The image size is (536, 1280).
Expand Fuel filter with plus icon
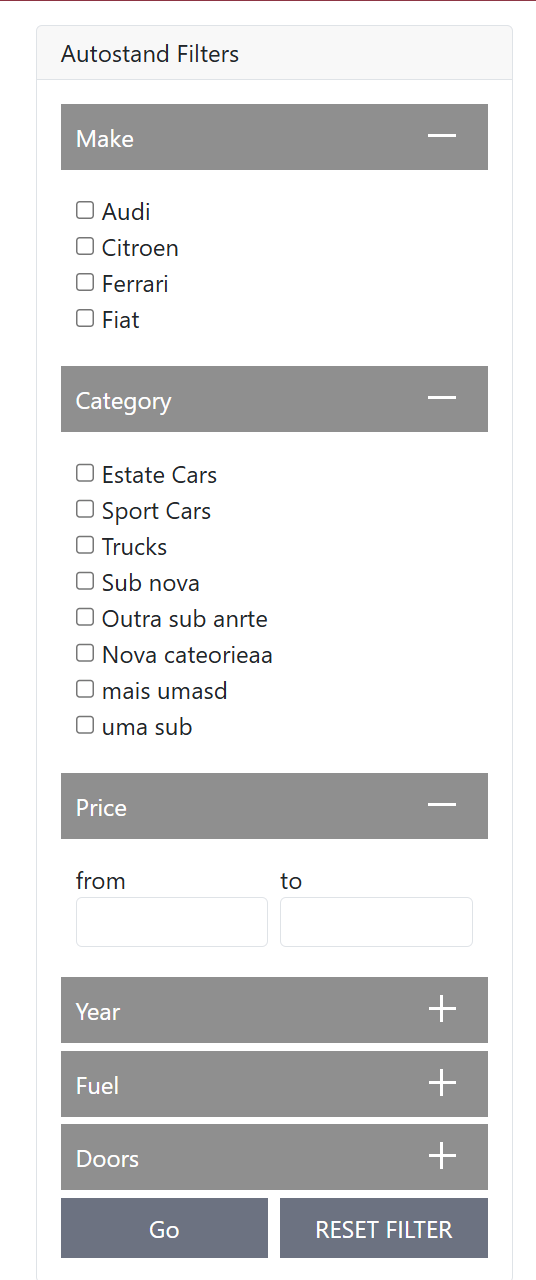click(442, 1083)
